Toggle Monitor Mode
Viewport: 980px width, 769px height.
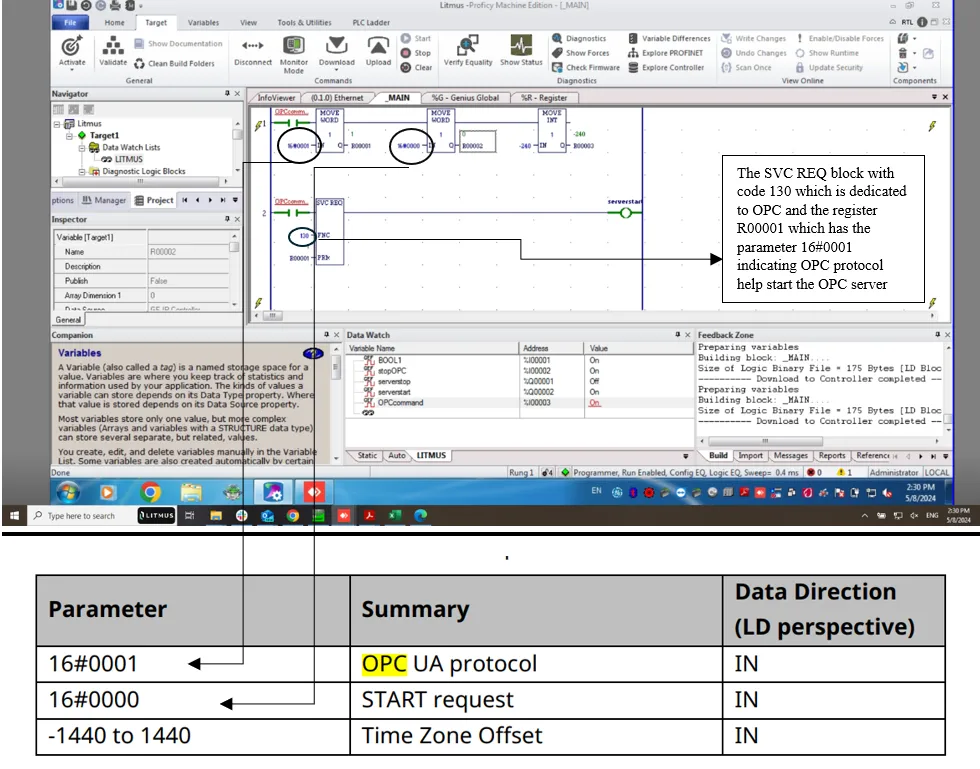coord(294,54)
